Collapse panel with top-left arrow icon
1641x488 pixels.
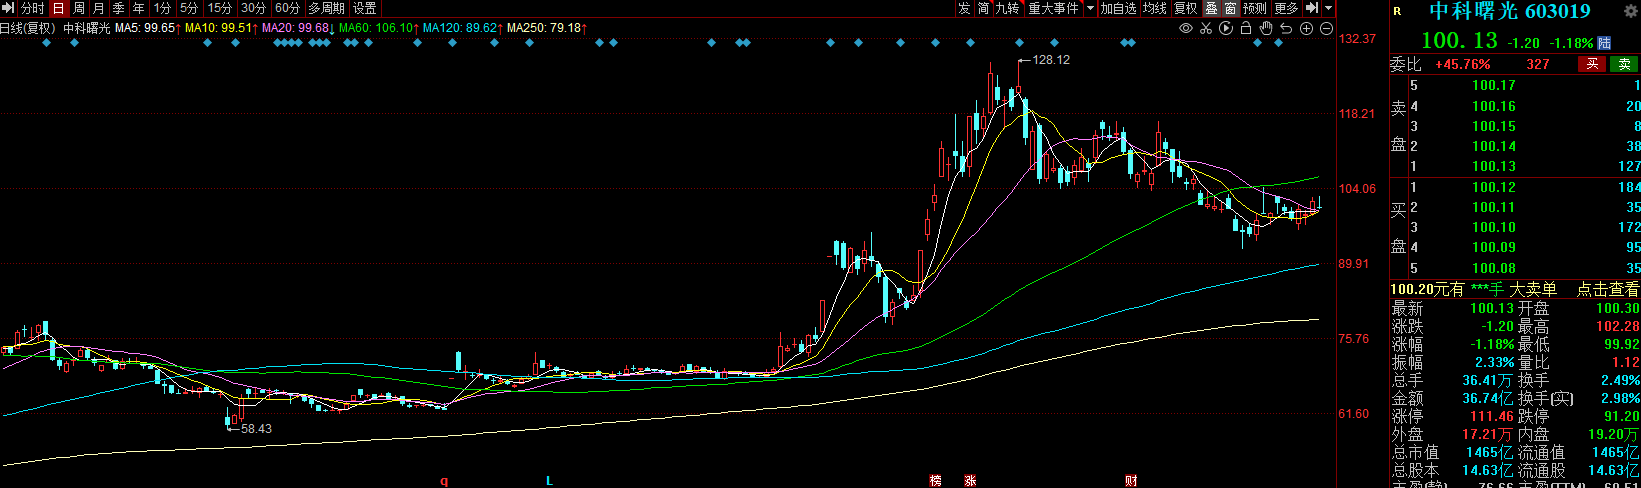pos(9,8)
